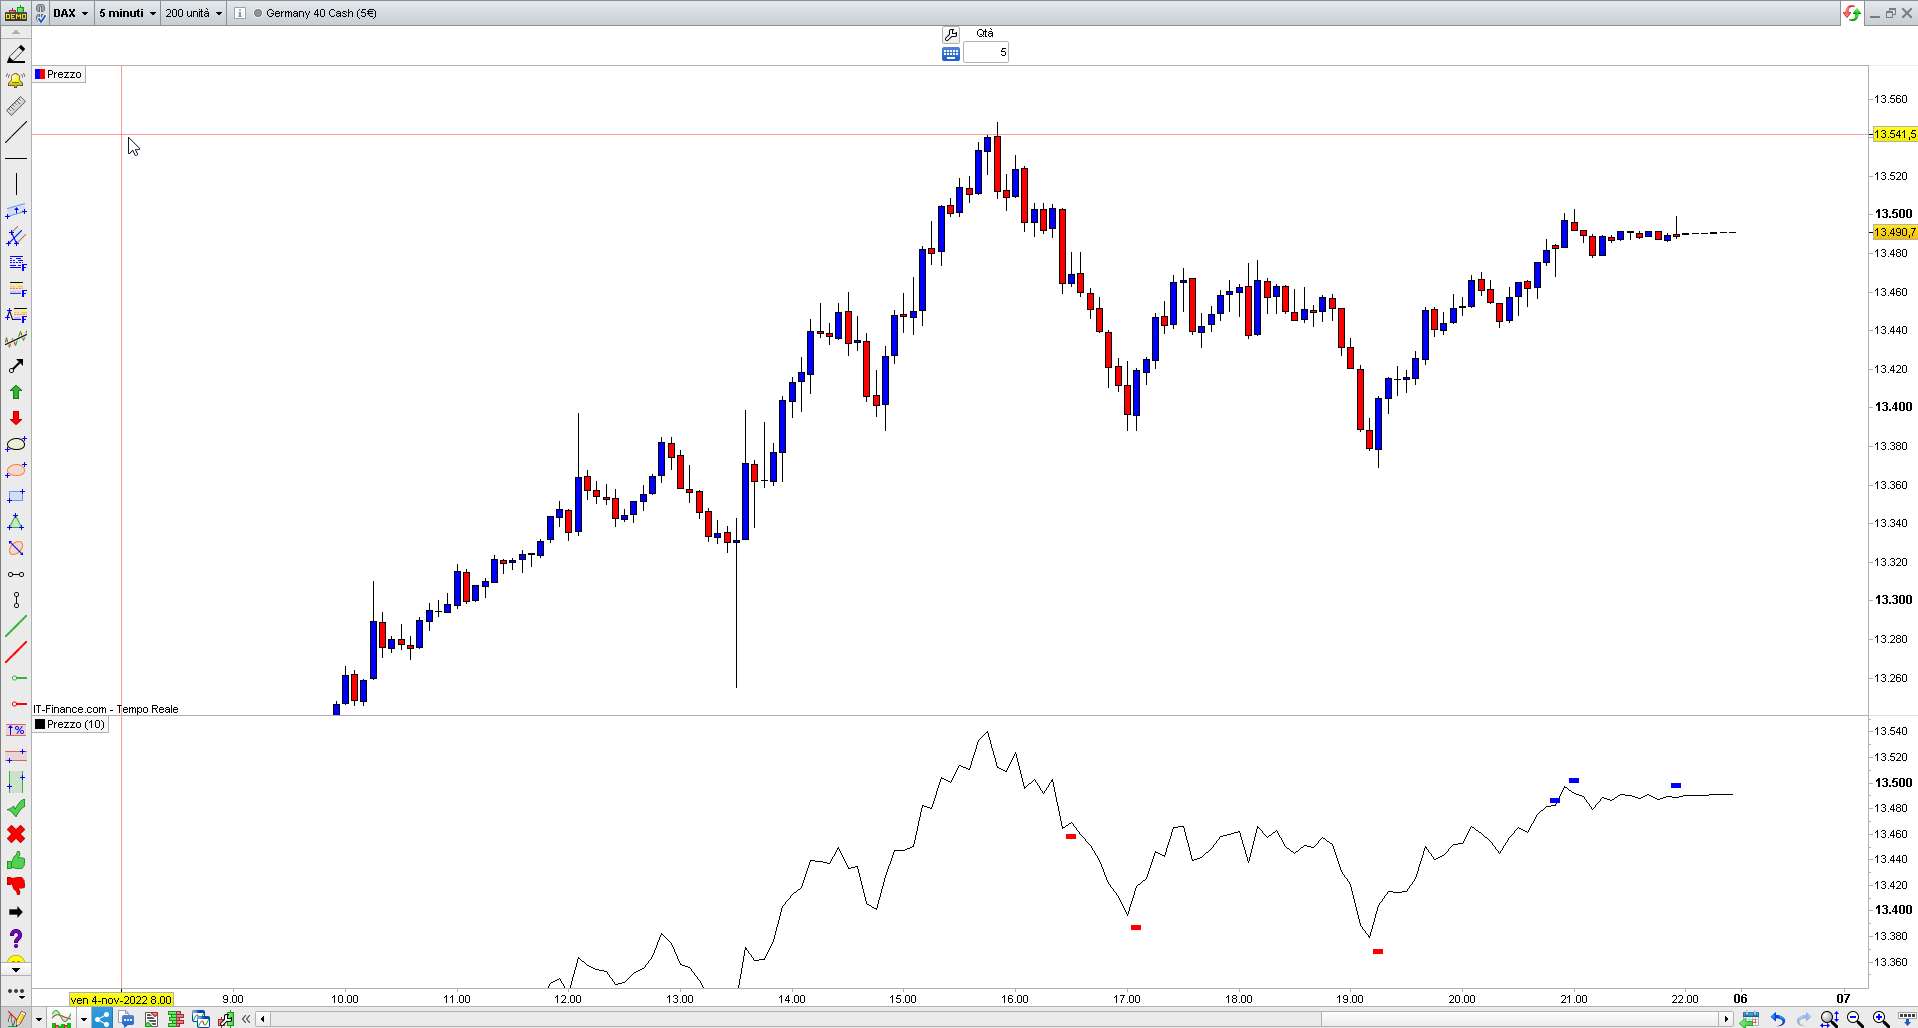Screen dimensions: 1918x1028
Task: Open the wrench order settings icon
Action: tap(951, 34)
